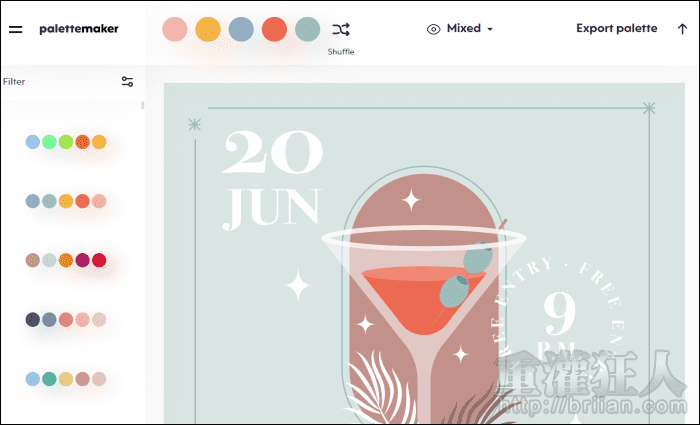The image size is (700, 425).
Task: Choose the bright blue-green-orange palette in sidebar
Action: [x=66, y=142]
